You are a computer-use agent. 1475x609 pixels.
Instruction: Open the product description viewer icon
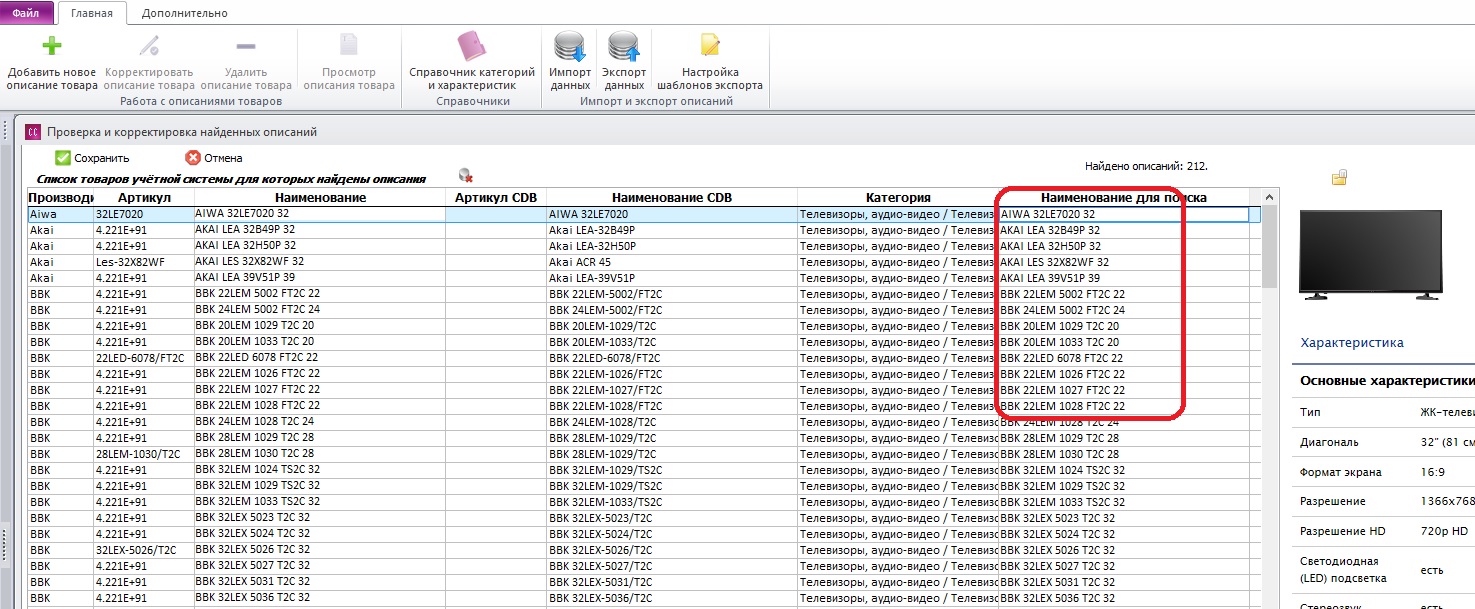click(349, 45)
